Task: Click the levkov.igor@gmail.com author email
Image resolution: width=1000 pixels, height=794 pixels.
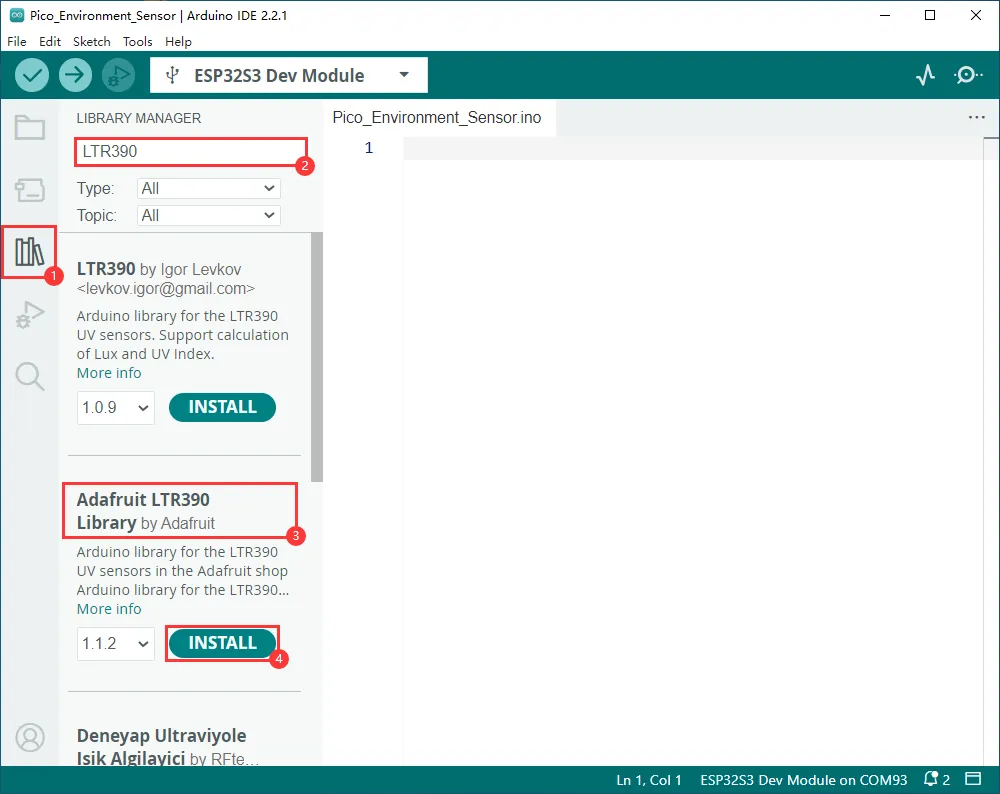Action: pos(166,289)
